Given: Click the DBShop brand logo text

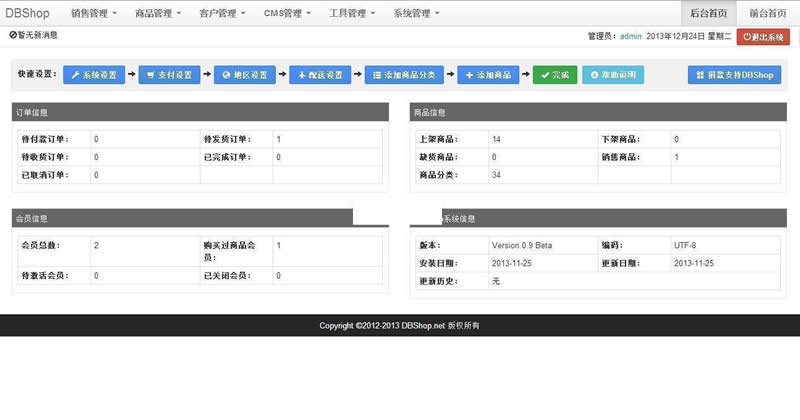Looking at the screenshot, I should pyautogui.click(x=27, y=13).
